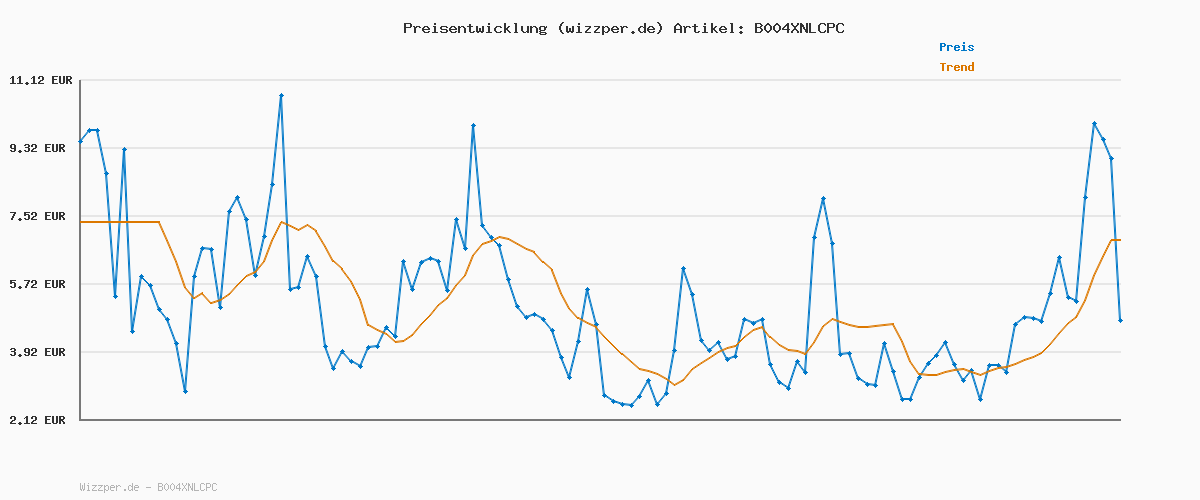Screen dimensions: 1200x500
Task: Click the Trend legend label
Action: click(956, 67)
